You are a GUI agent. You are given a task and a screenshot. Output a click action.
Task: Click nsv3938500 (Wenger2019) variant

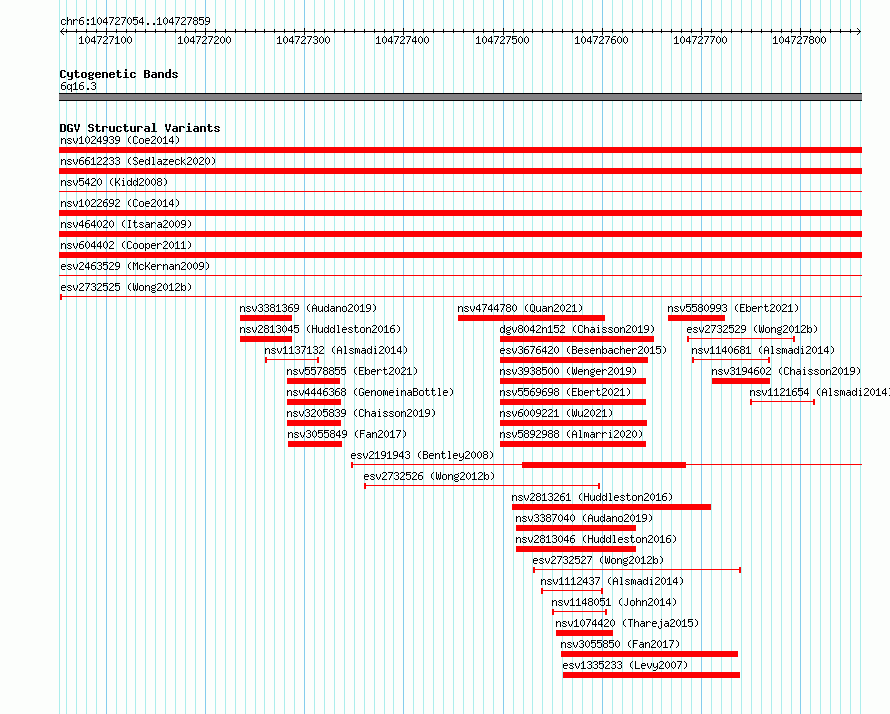click(x=568, y=371)
